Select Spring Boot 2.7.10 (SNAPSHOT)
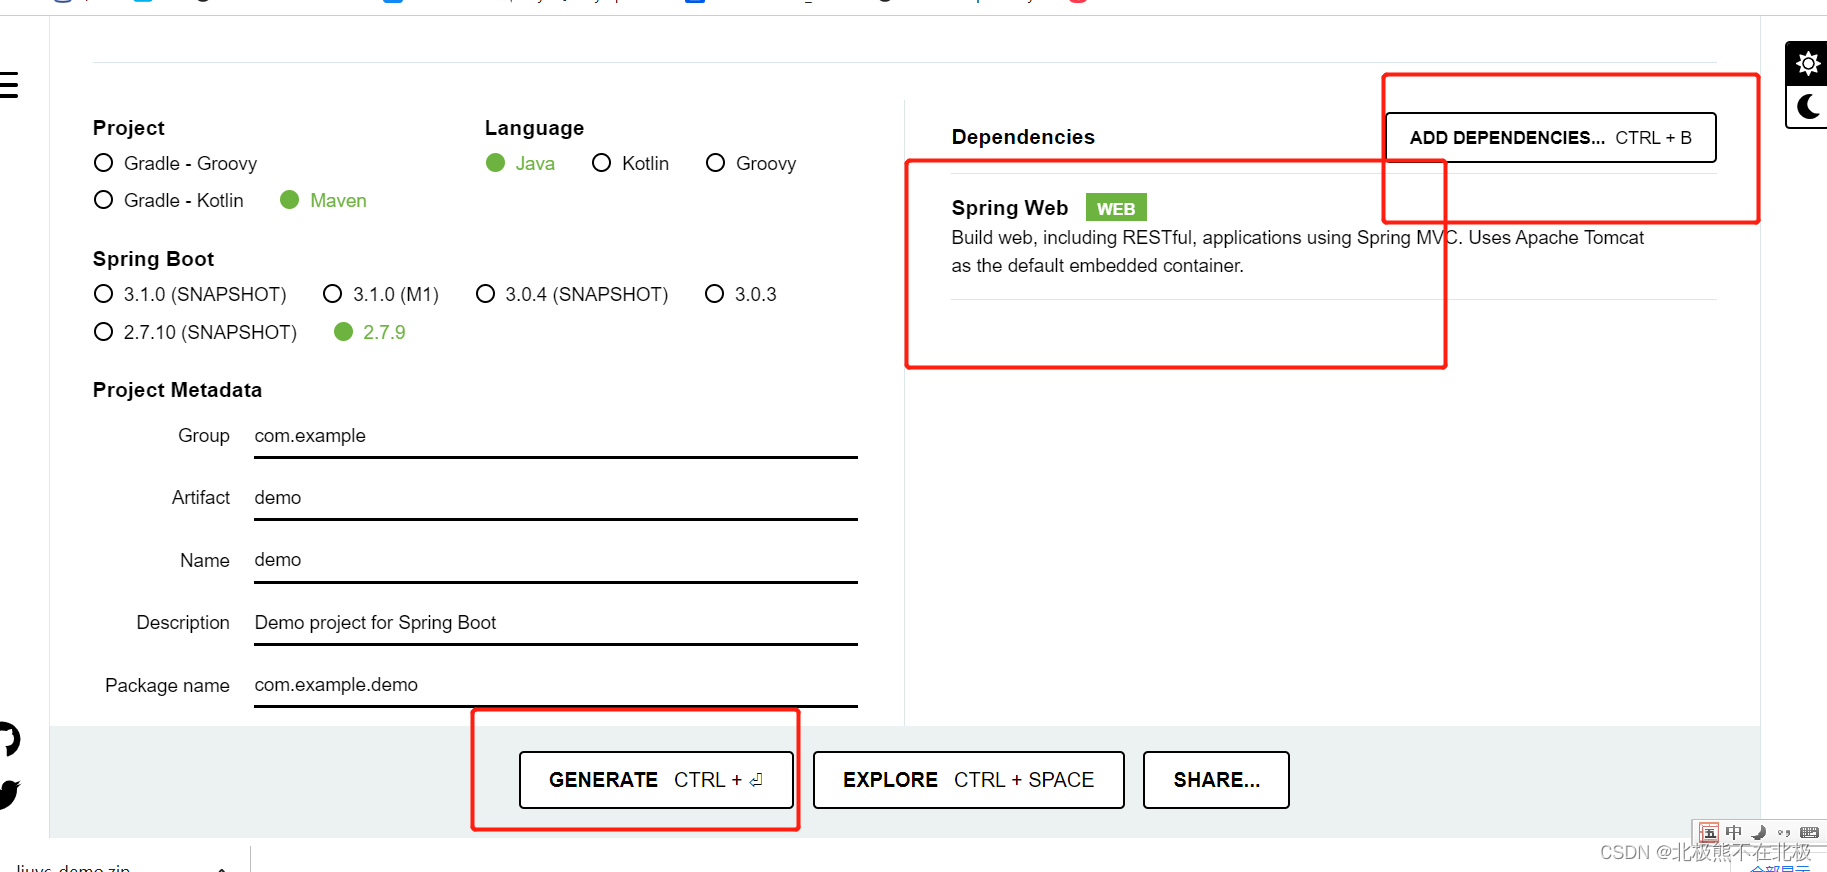Image resolution: width=1827 pixels, height=872 pixels. tap(195, 332)
